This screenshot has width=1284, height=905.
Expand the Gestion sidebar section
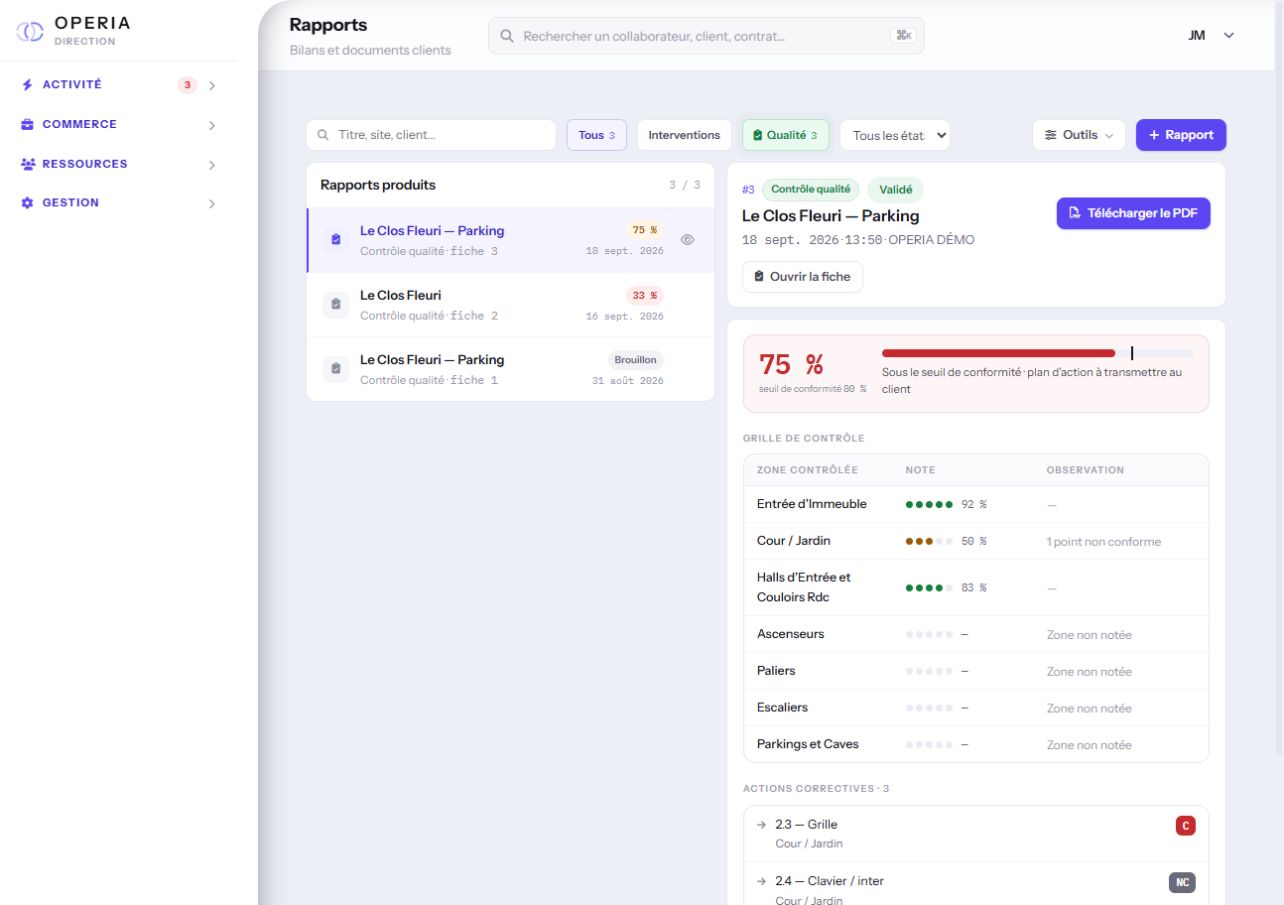212,204
